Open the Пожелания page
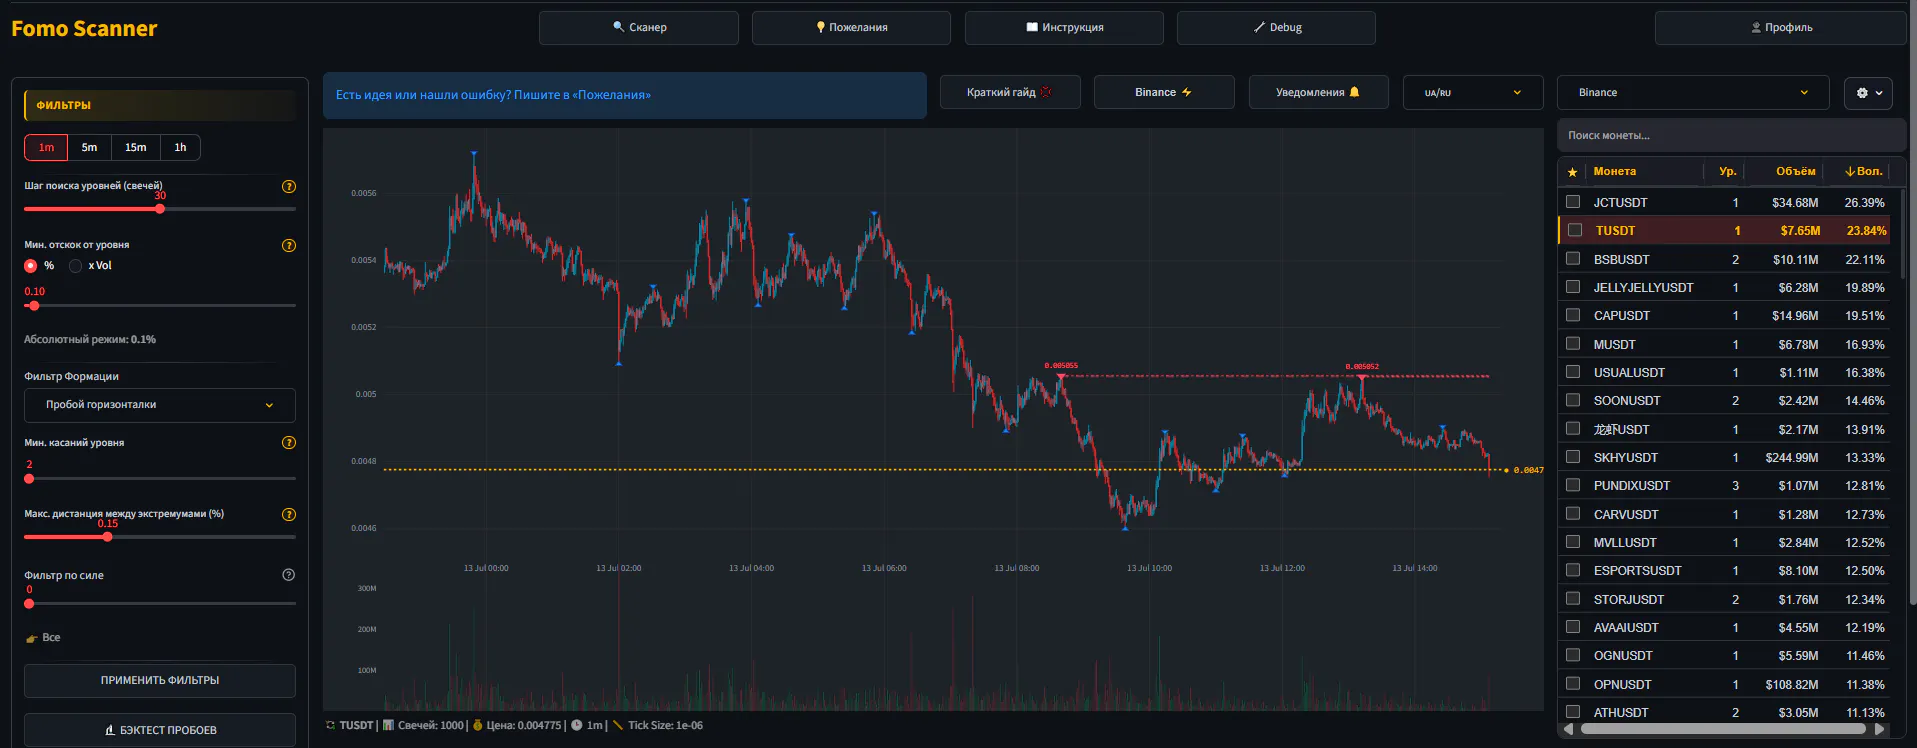Screen dimensions: 1917x748 [x=851, y=28]
